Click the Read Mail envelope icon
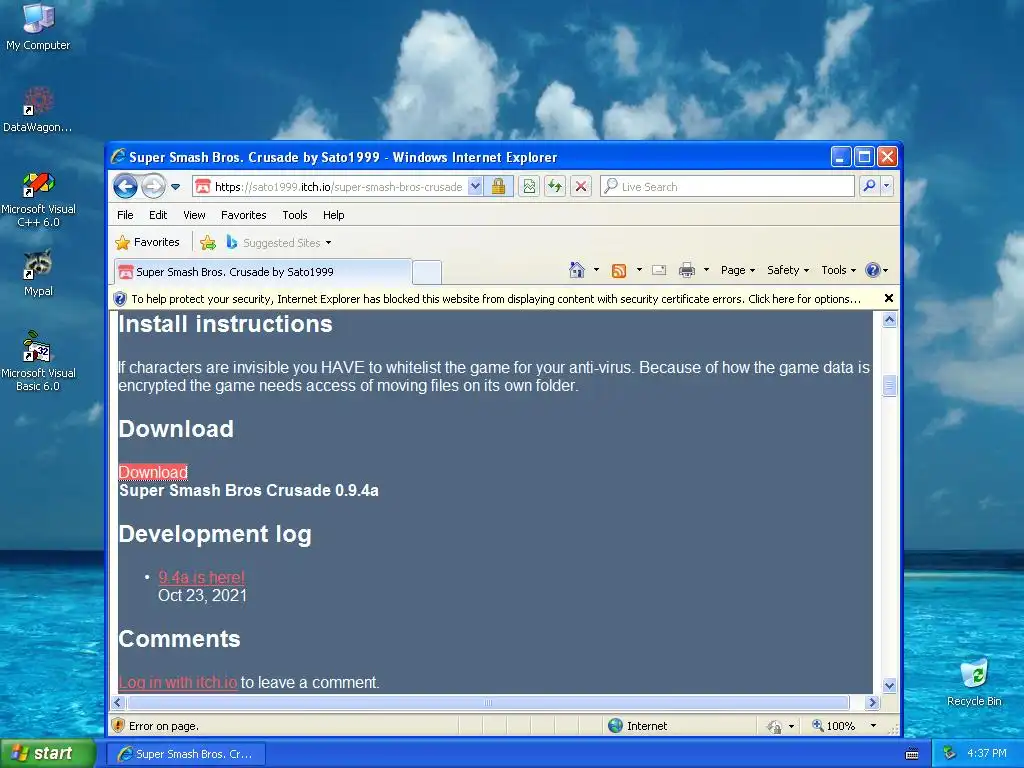This screenshot has height=768, width=1024. tap(659, 270)
